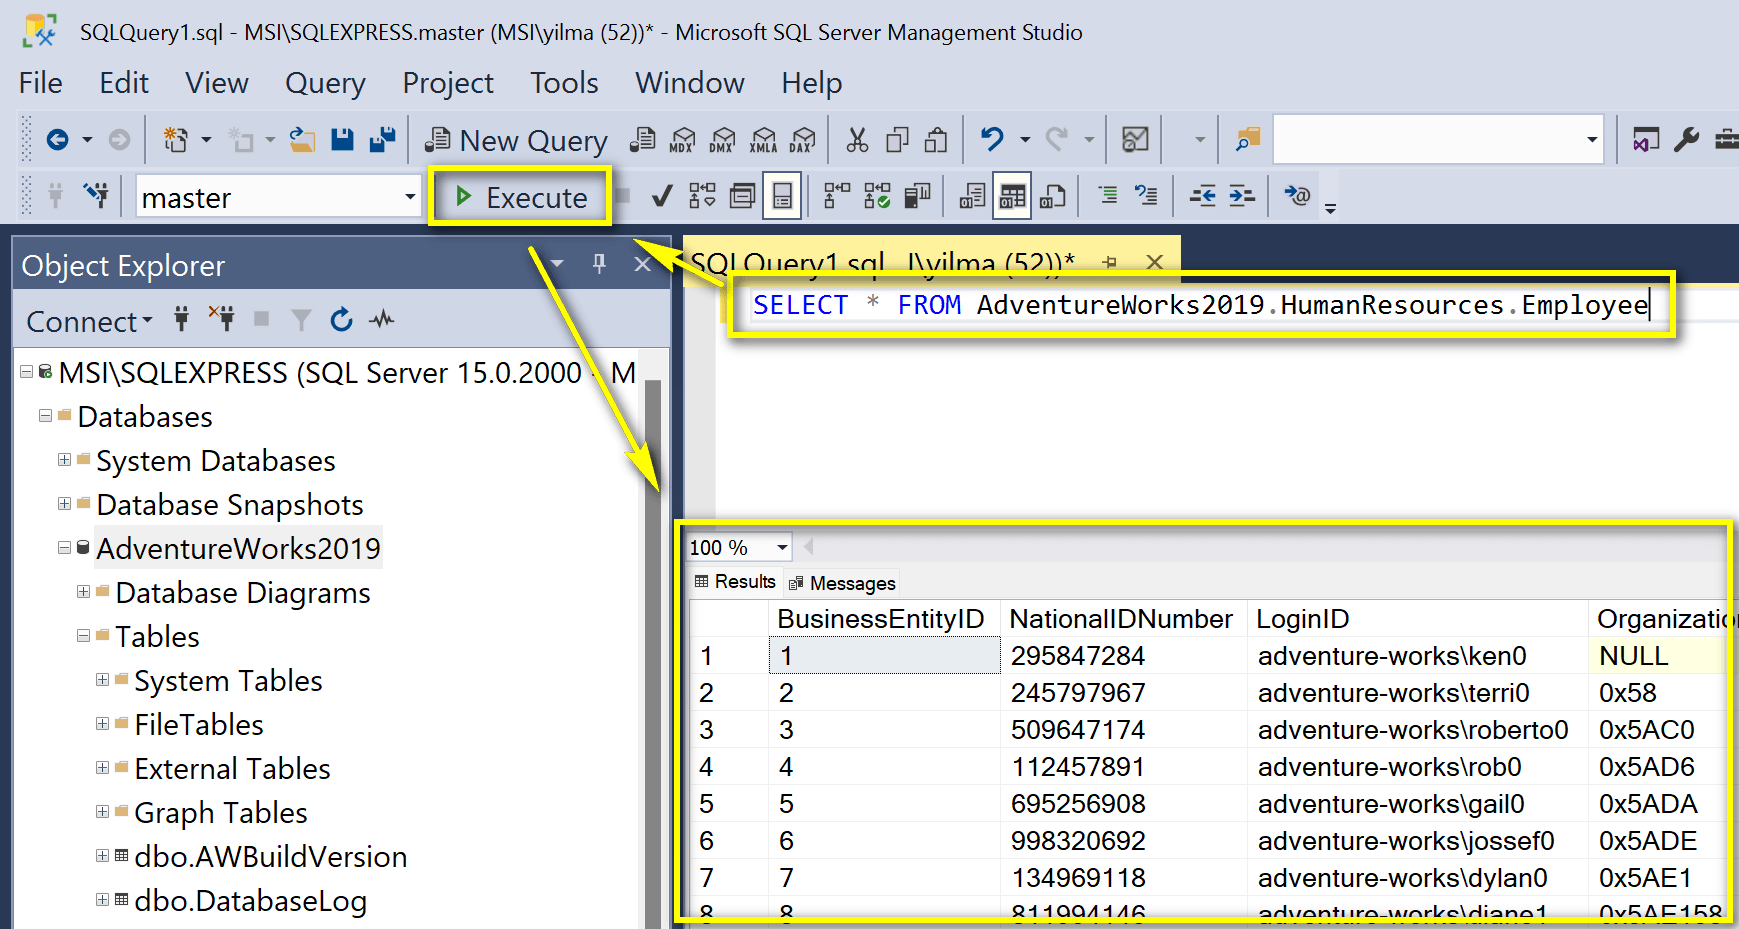This screenshot has width=1739, height=929.
Task: Open the Undo history dropdown arrow
Action: (x=1025, y=139)
